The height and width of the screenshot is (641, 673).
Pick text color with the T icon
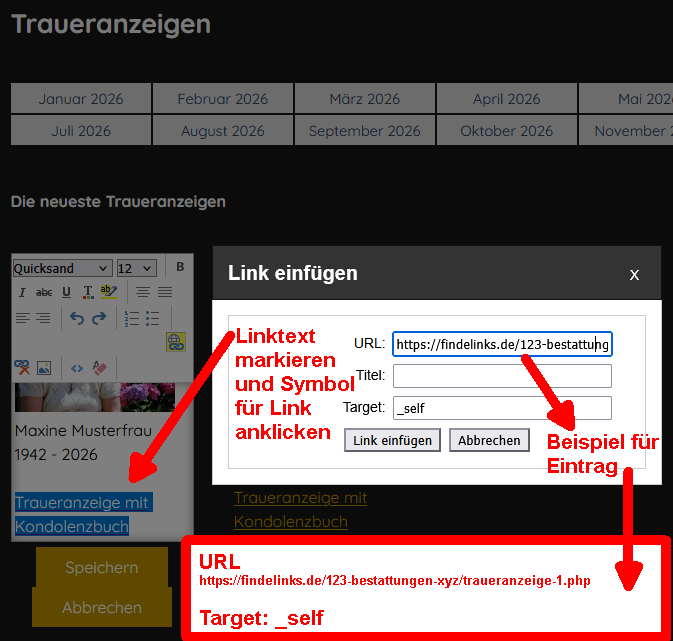click(87, 293)
